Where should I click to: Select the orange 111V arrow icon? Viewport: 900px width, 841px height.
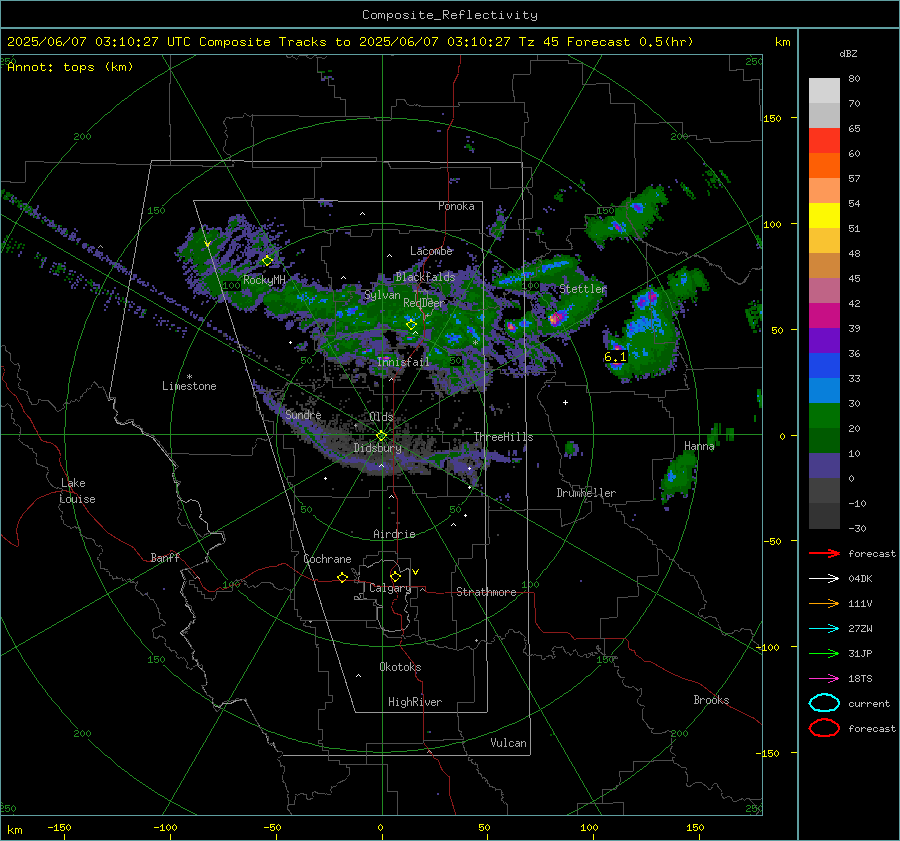point(824,603)
